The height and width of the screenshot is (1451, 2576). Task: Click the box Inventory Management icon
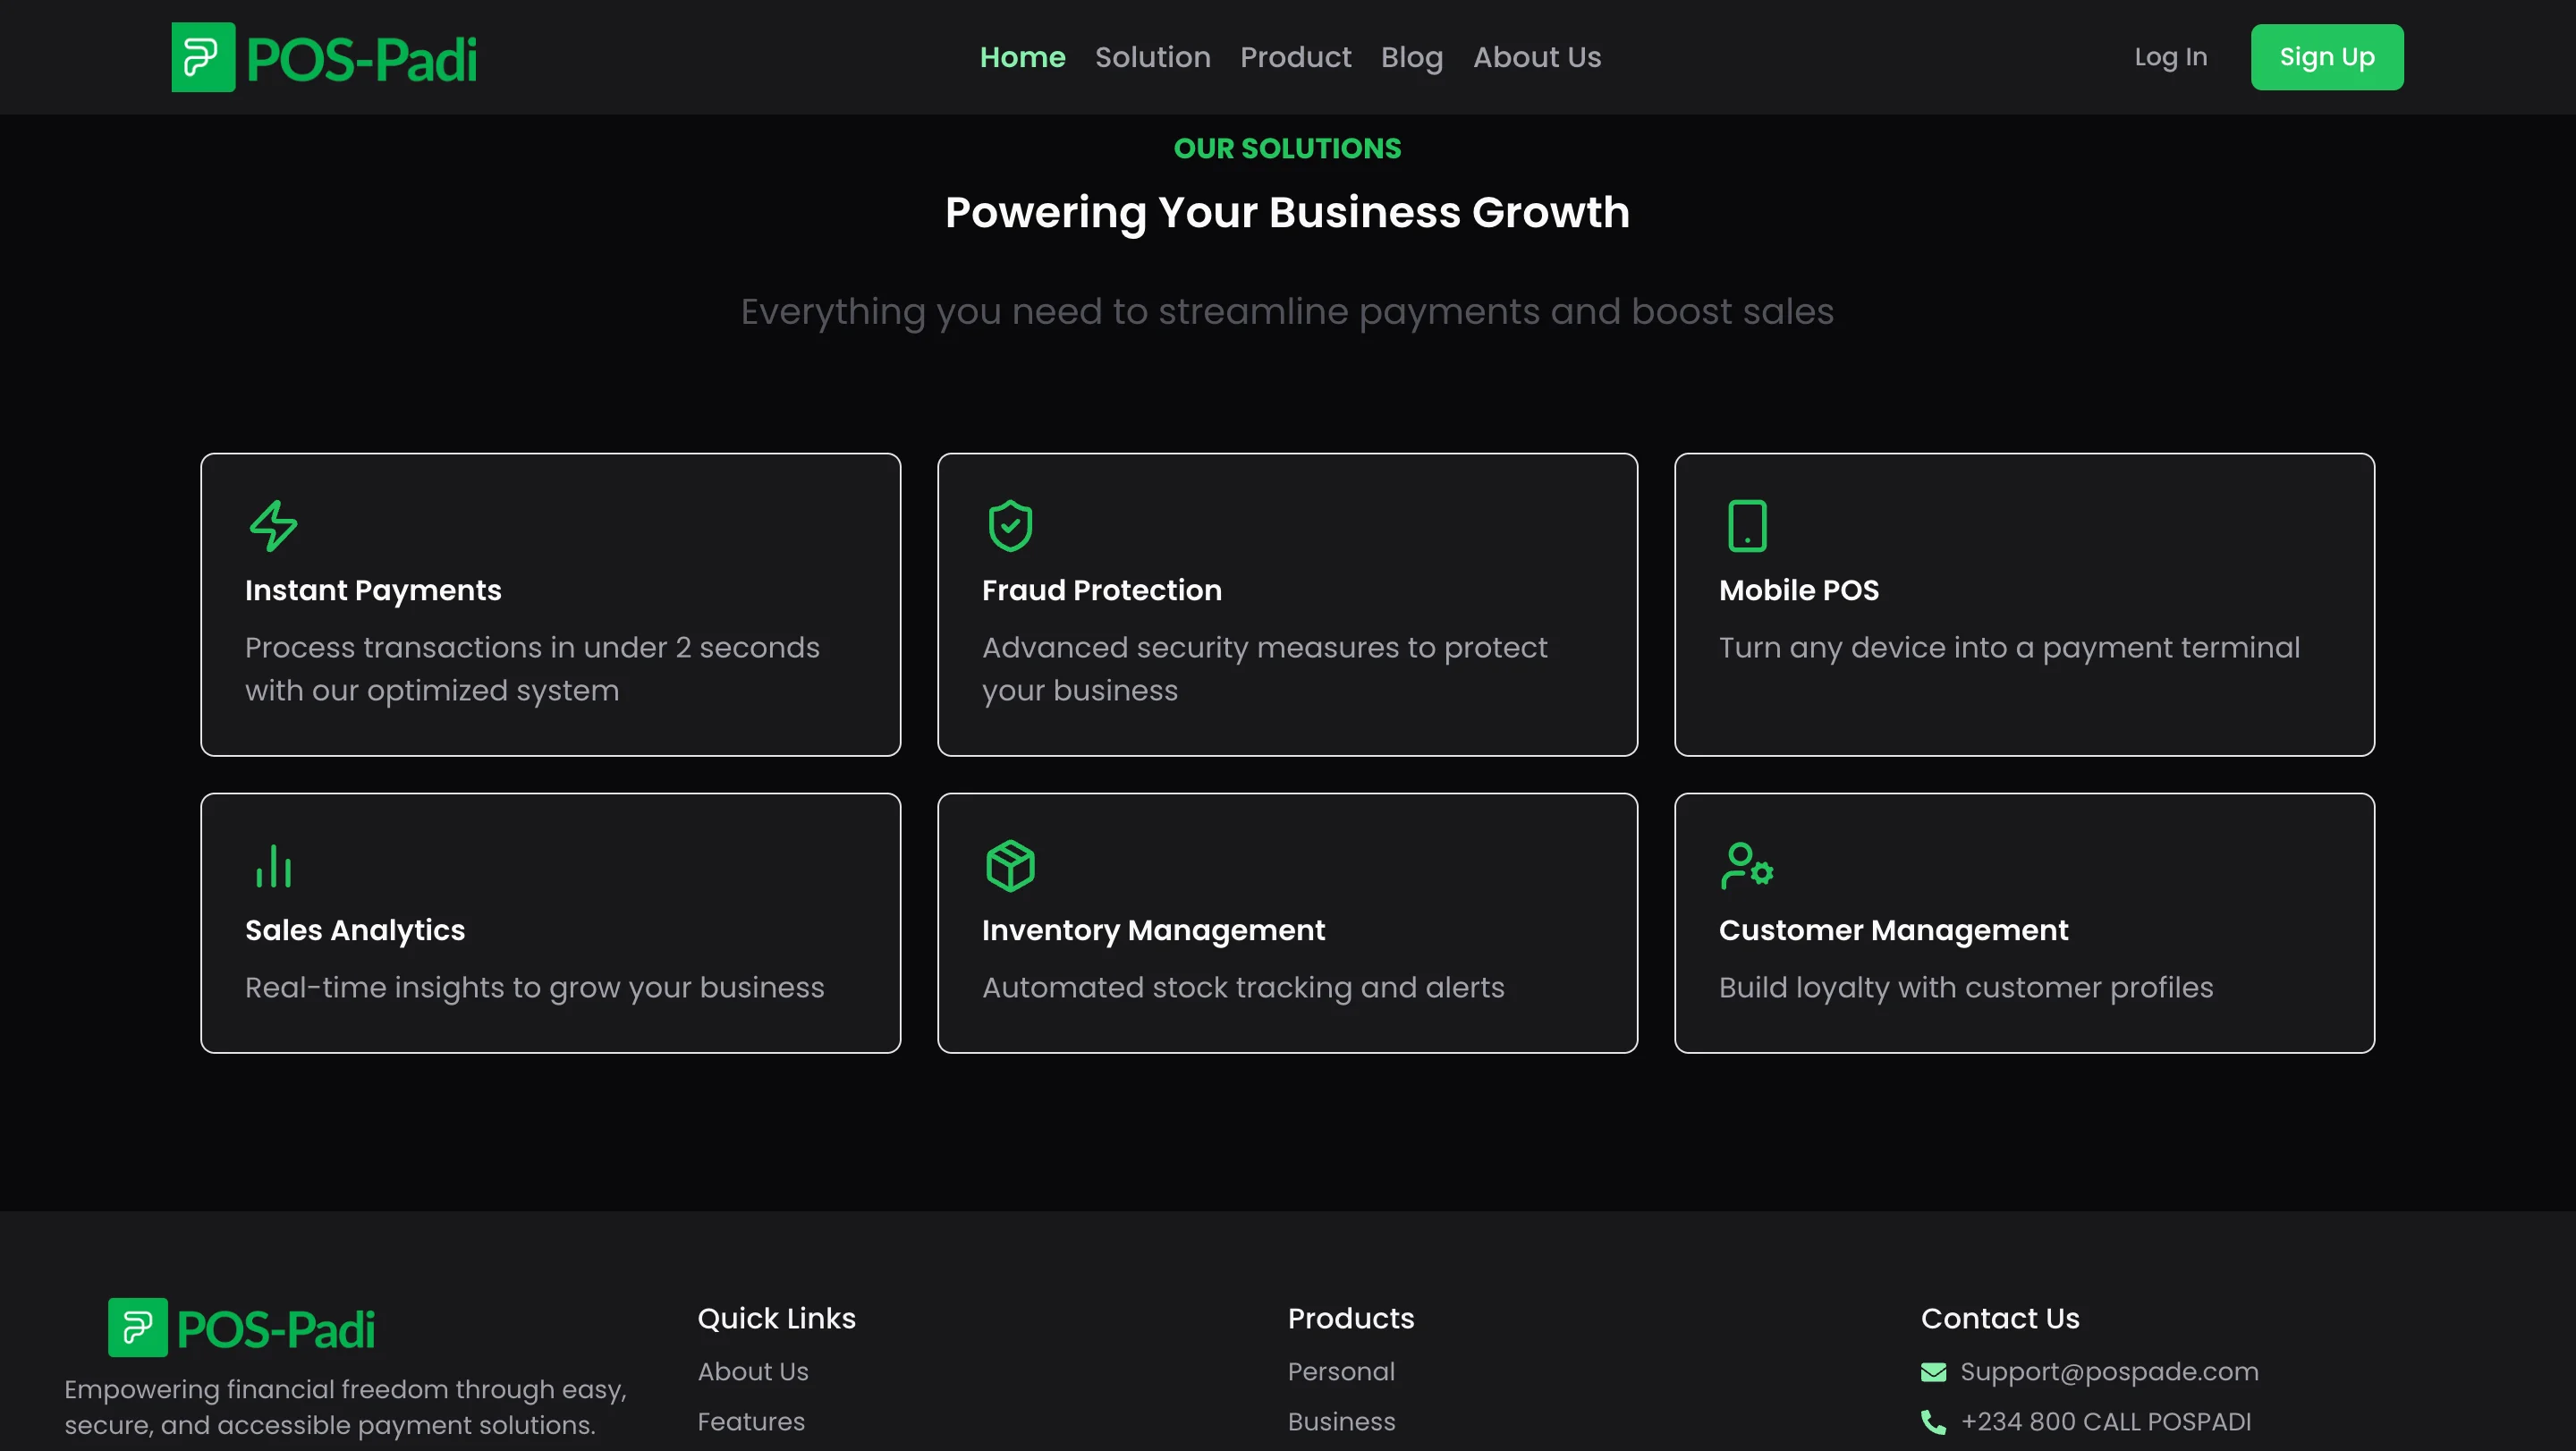[1010, 866]
